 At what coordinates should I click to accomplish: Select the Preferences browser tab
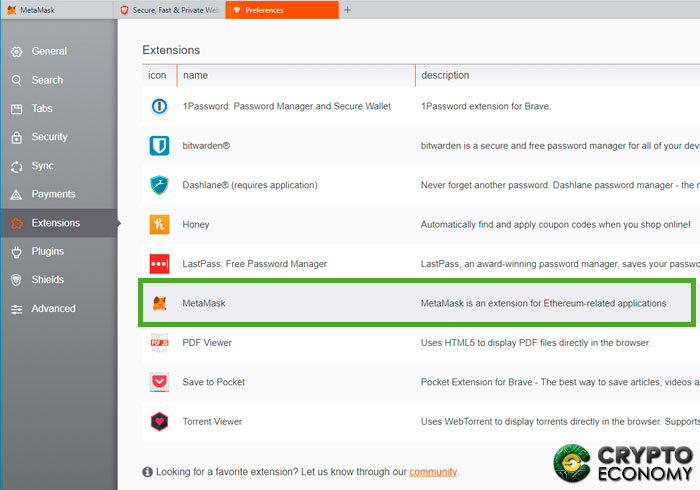[282, 10]
